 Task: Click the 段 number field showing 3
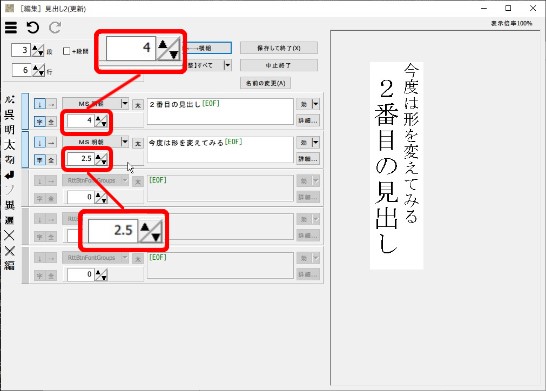21,50
